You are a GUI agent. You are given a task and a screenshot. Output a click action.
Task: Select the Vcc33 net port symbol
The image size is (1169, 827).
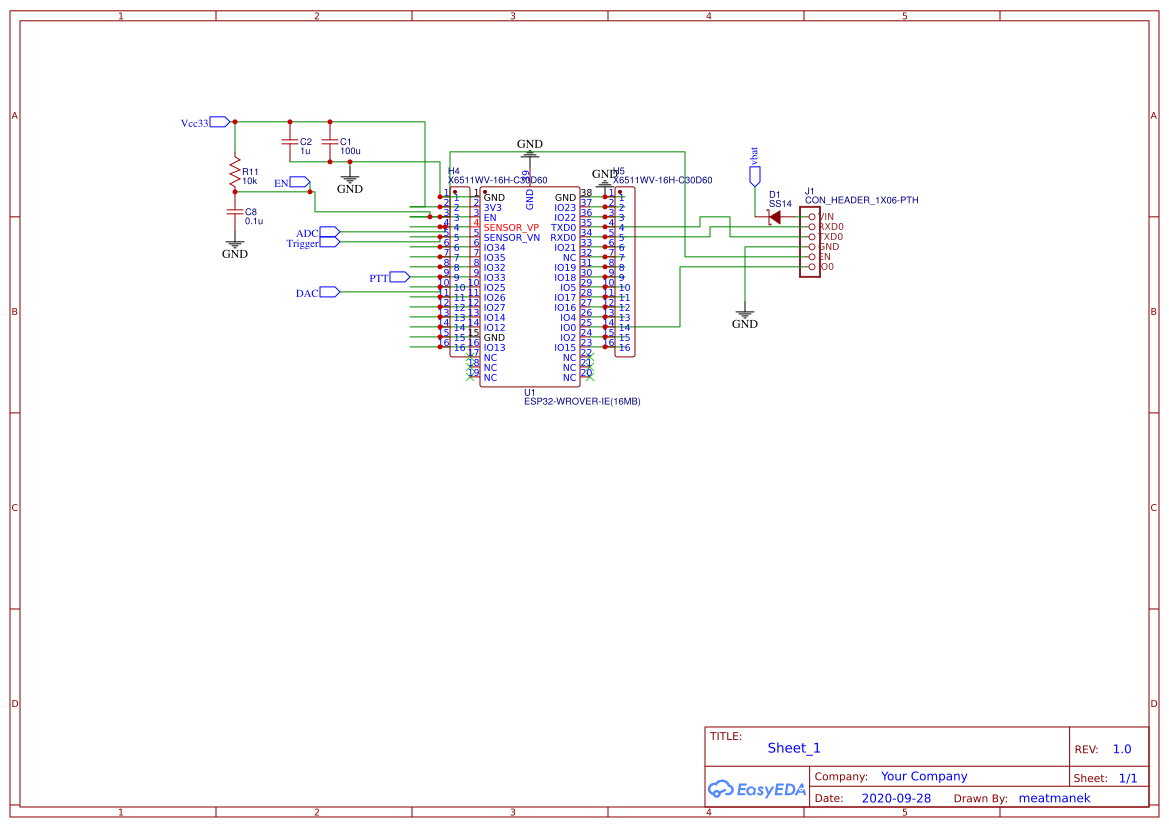[x=219, y=122]
